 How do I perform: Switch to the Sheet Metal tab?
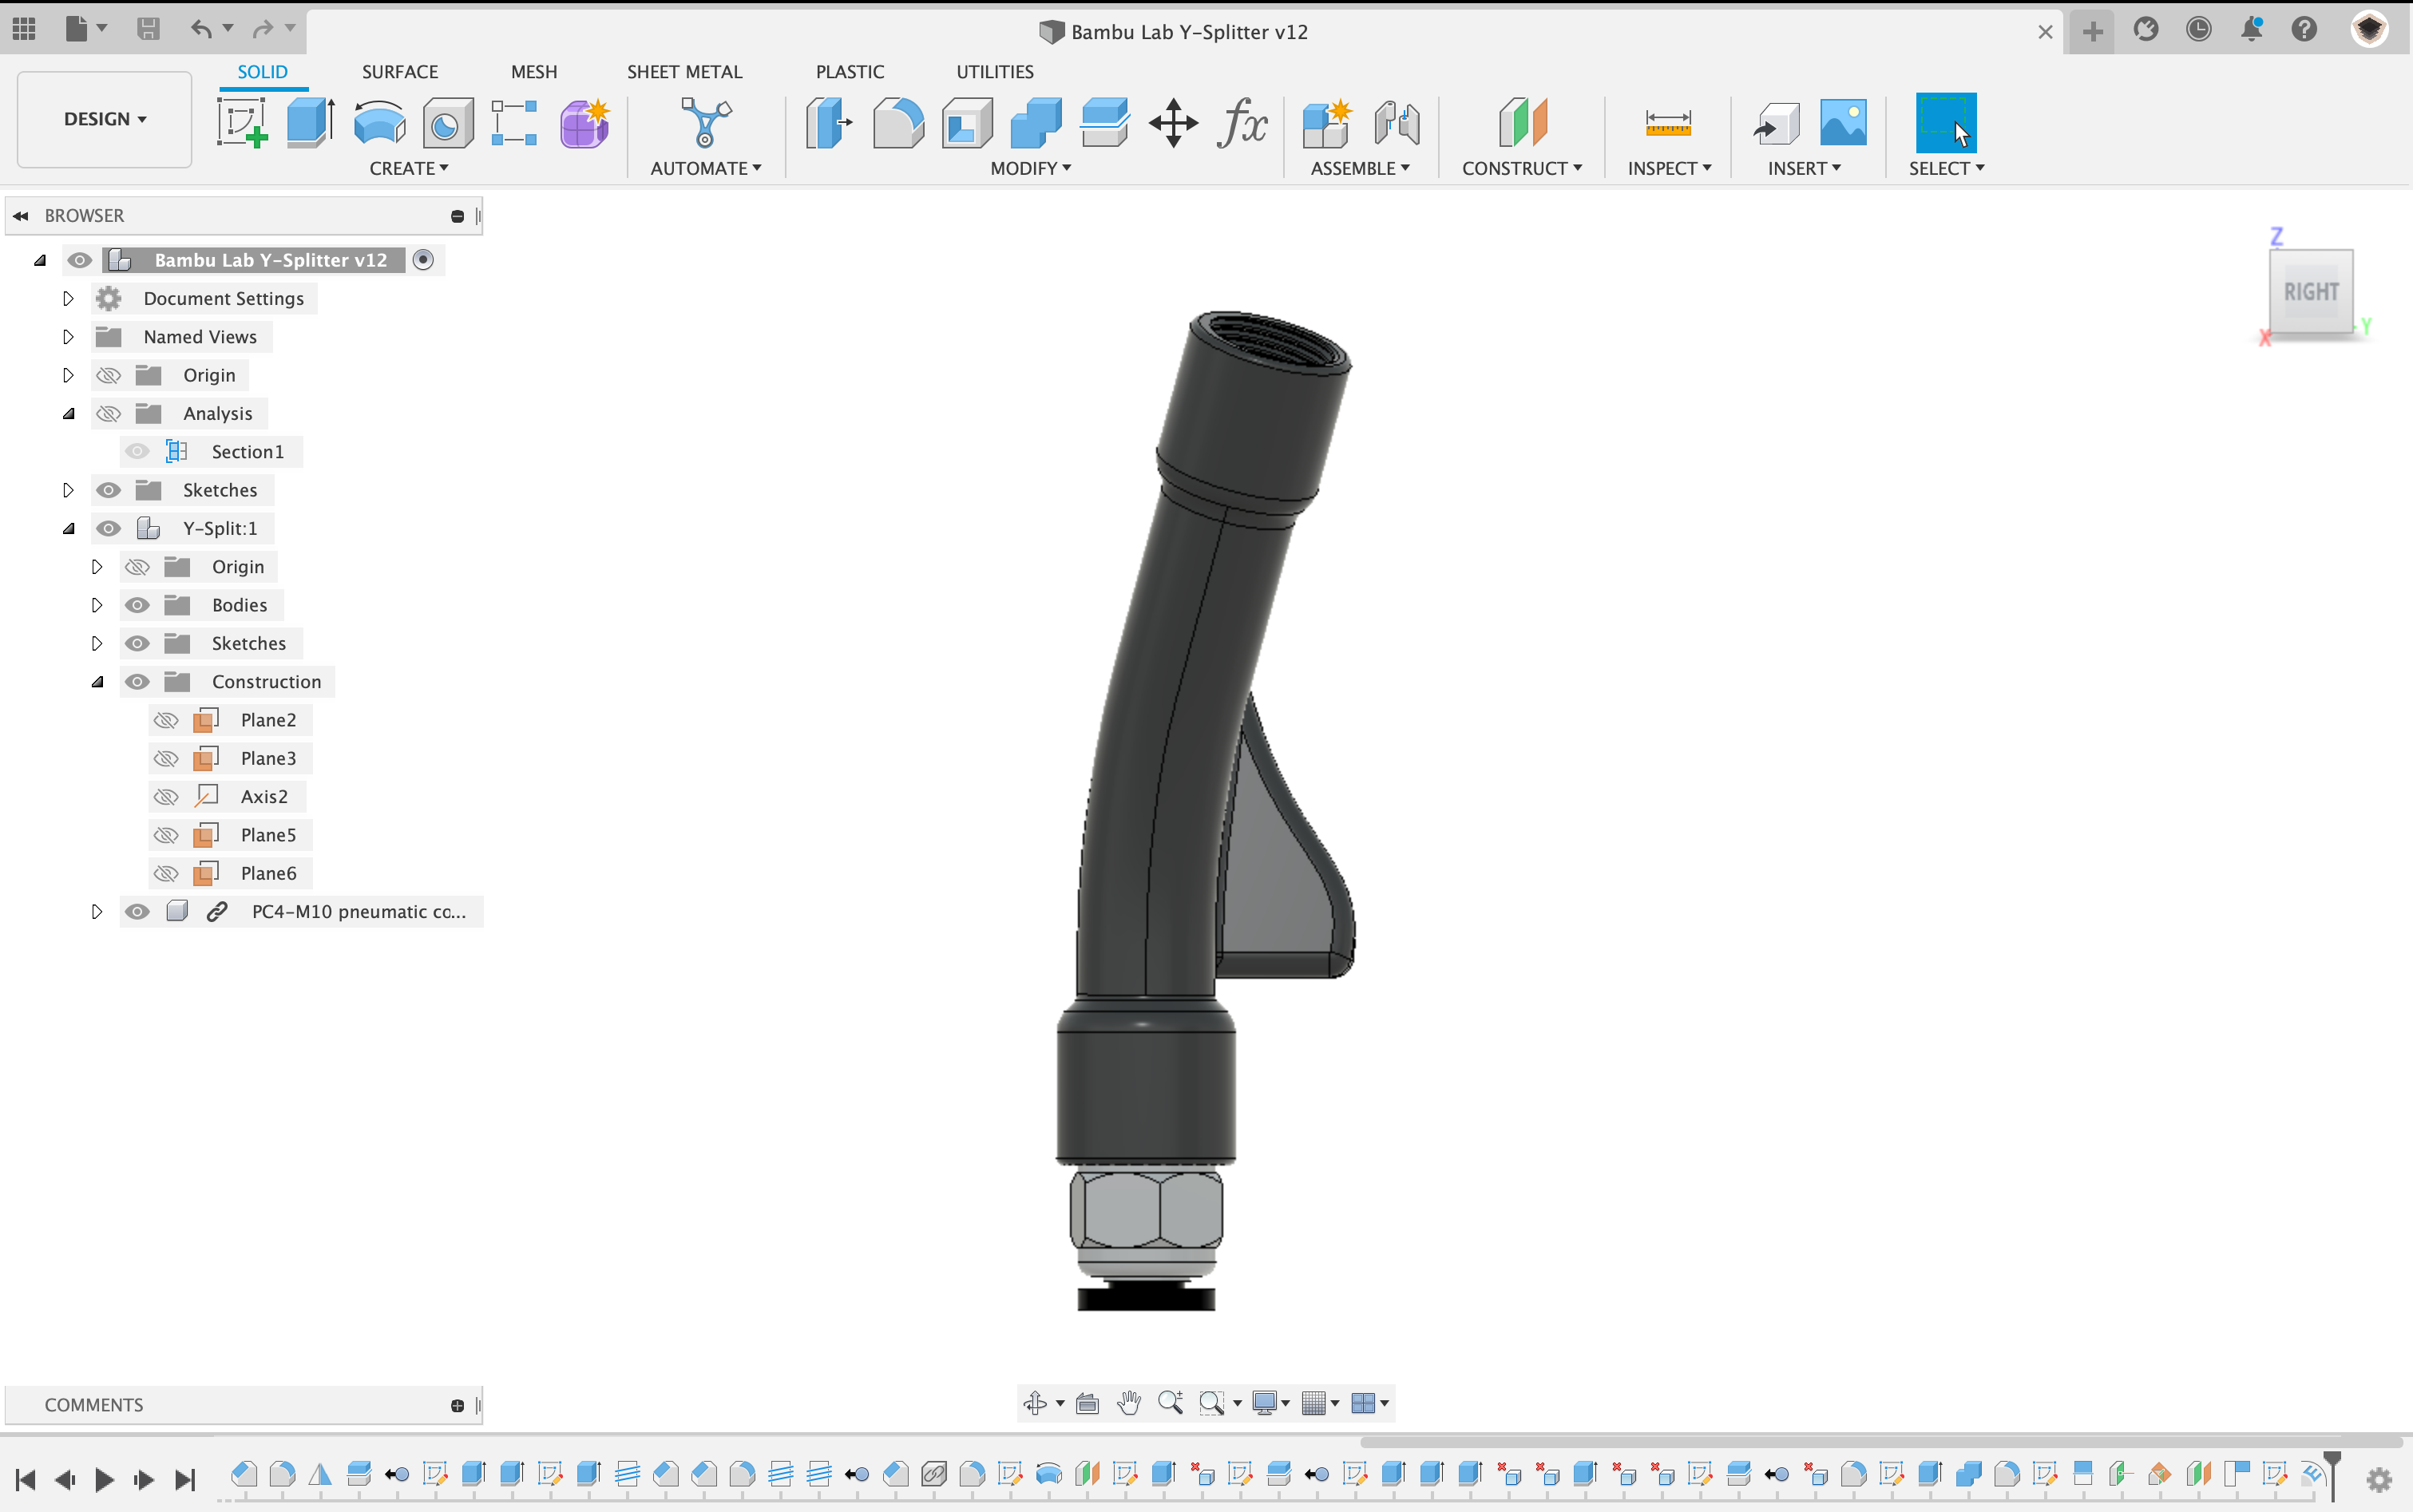[x=683, y=71]
